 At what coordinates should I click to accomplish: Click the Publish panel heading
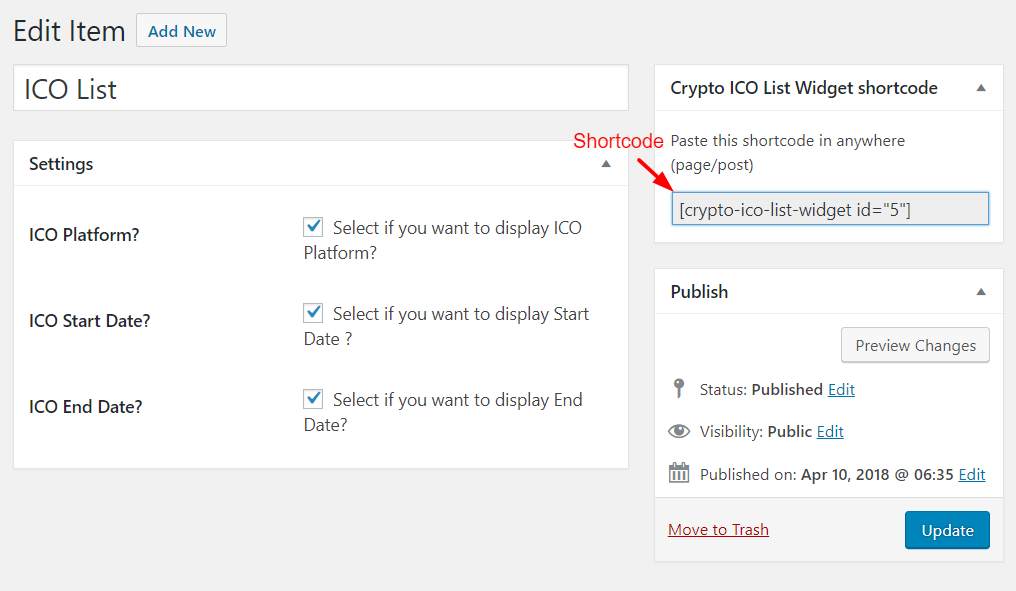tap(699, 292)
